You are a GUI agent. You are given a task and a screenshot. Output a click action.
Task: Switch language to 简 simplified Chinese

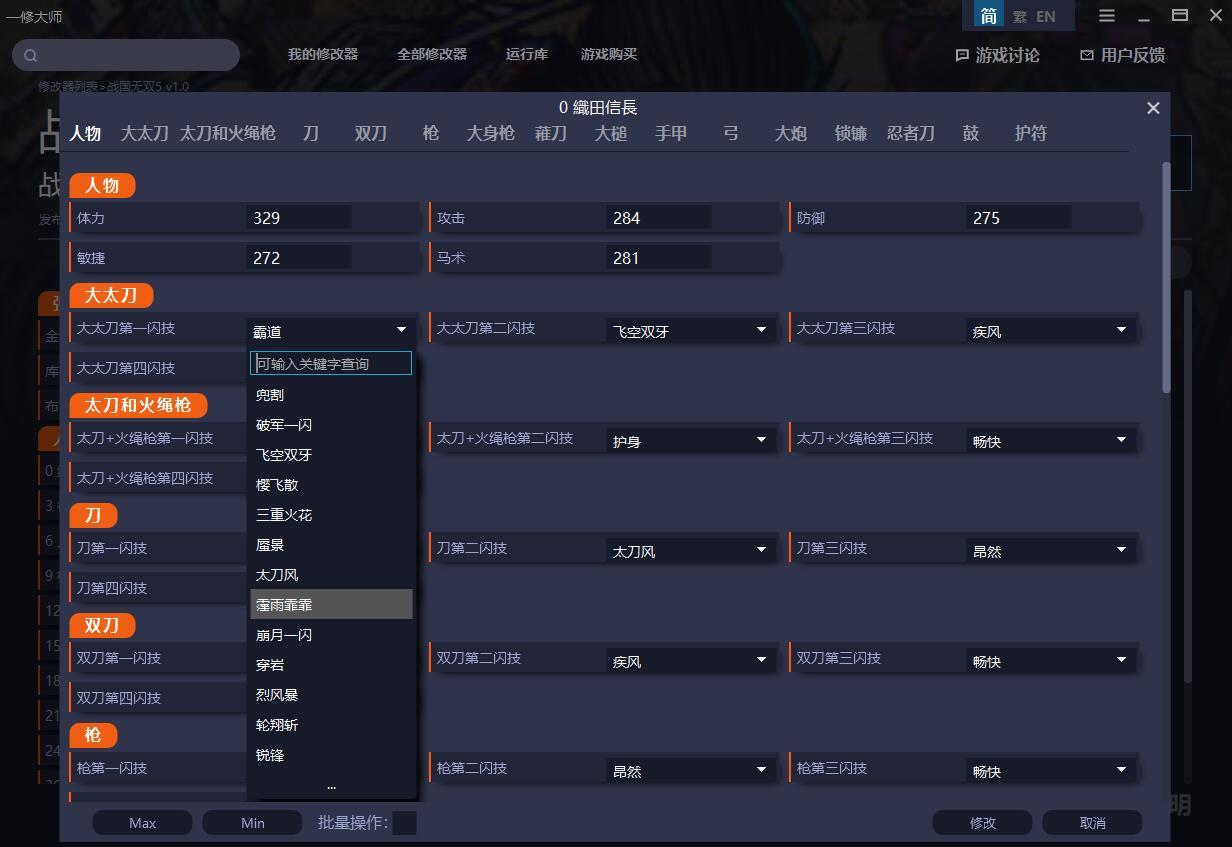coord(988,16)
